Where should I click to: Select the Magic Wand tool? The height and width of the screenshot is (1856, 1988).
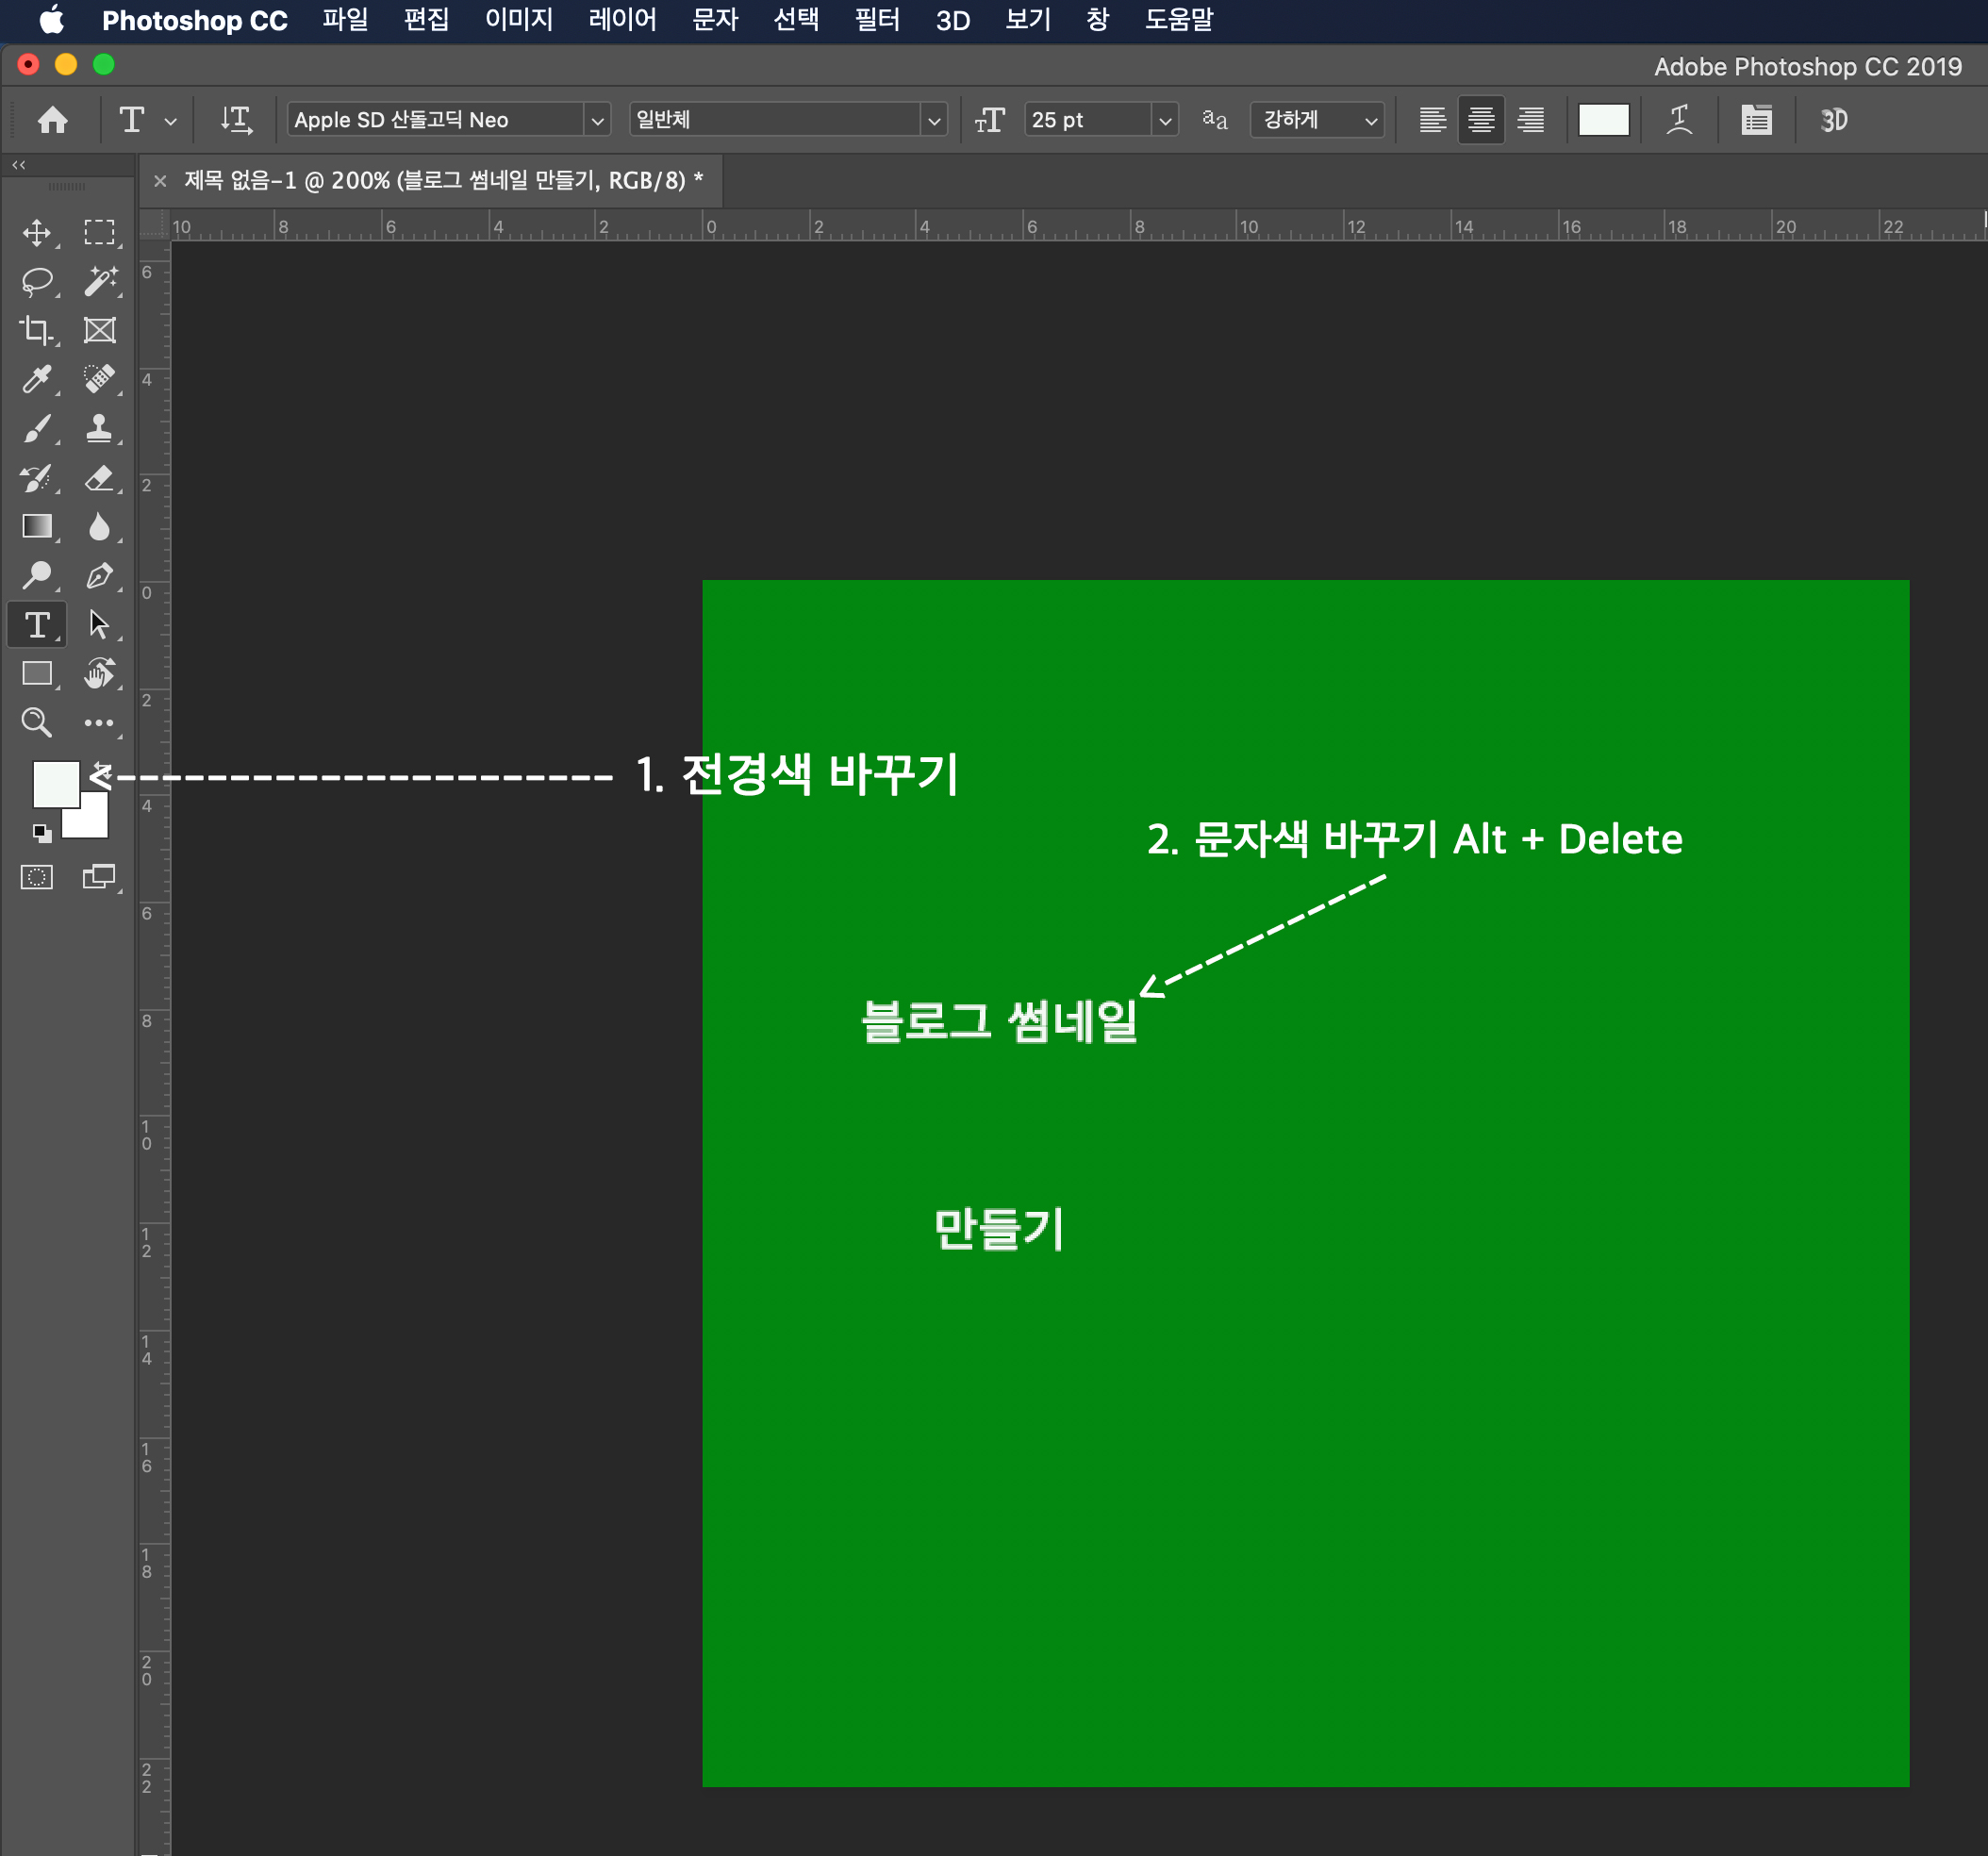pos(99,282)
